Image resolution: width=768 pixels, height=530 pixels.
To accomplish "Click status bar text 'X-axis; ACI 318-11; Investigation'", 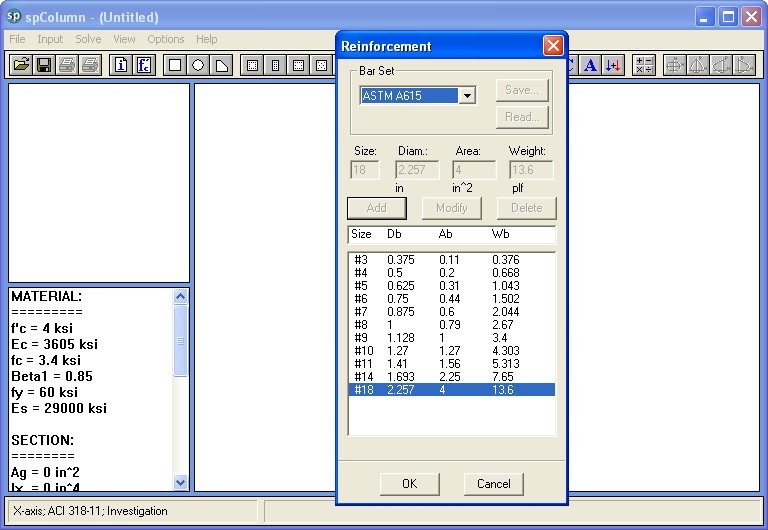I will pyautogui.click(x=90, y=511).
